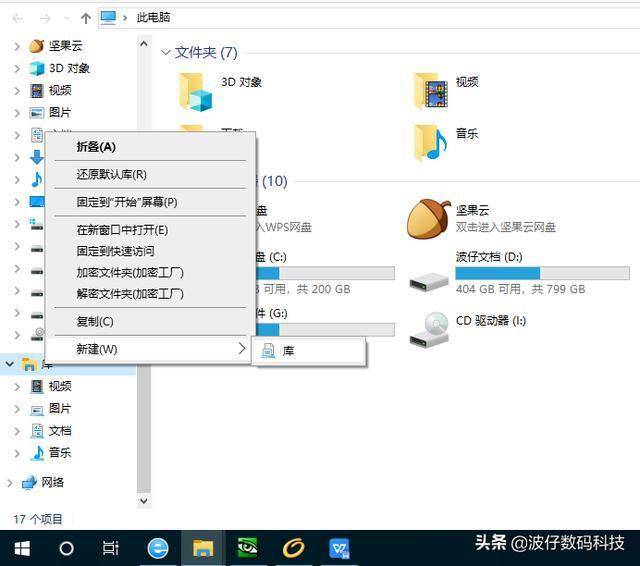
Task: Choose 复制(C) from context menu
Action: click(x=150, y=322)
